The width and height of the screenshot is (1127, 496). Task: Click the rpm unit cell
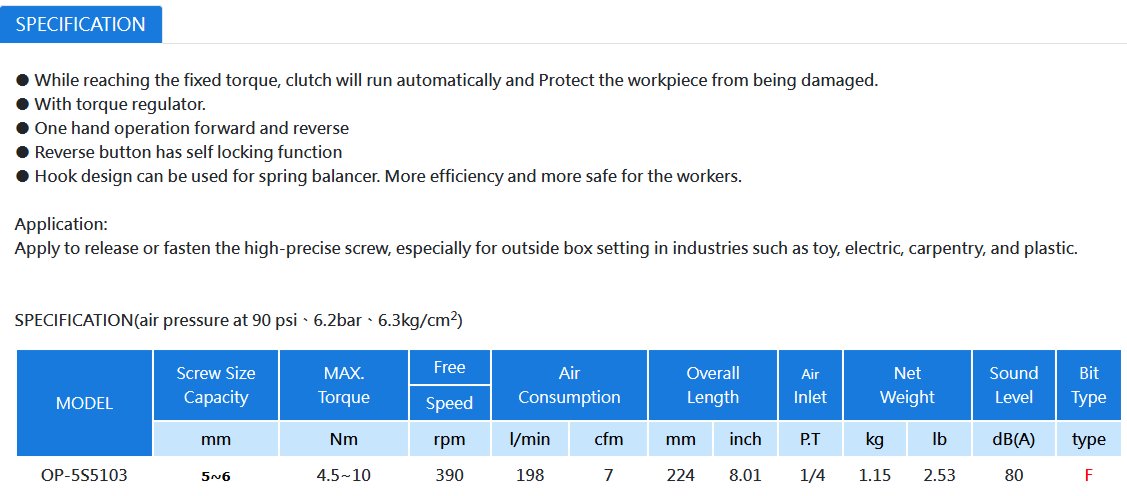tap(450, 439)
